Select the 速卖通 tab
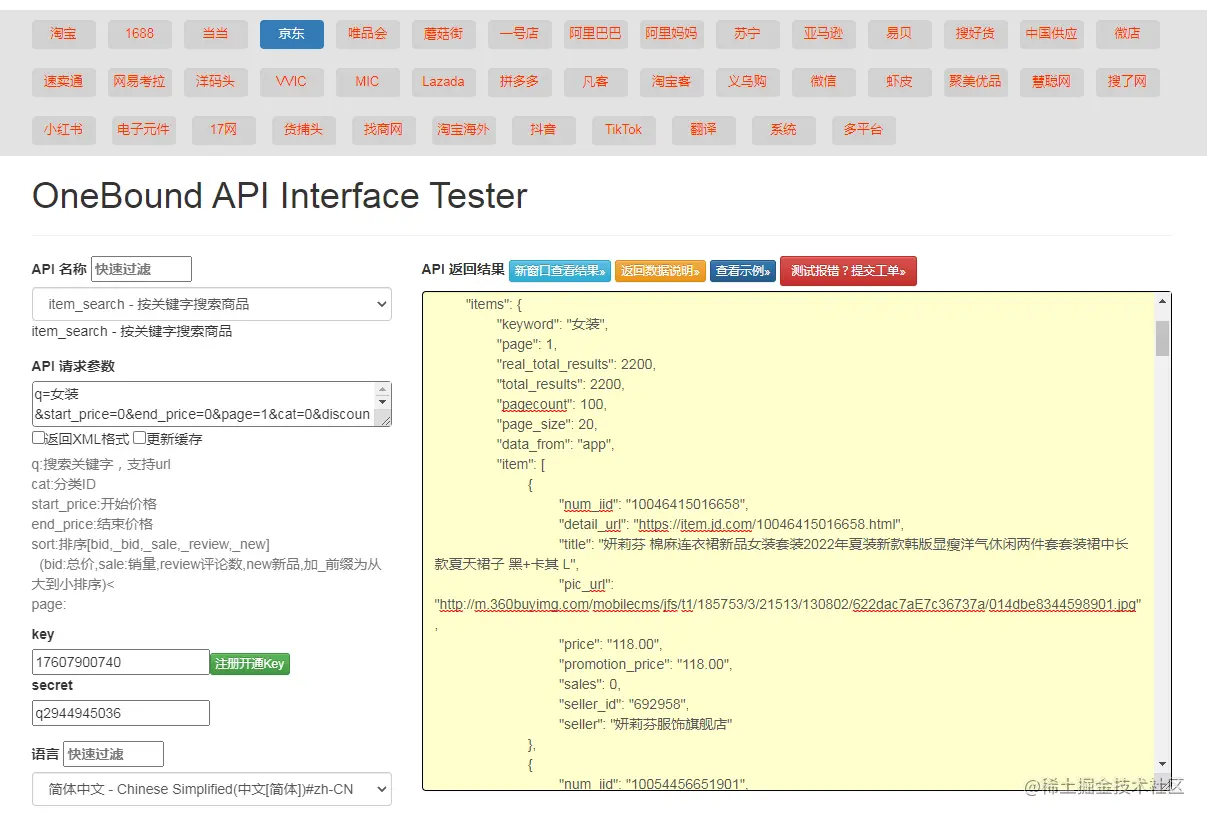Viewport: 1207px width, 819px height. [x=63, y=82]
